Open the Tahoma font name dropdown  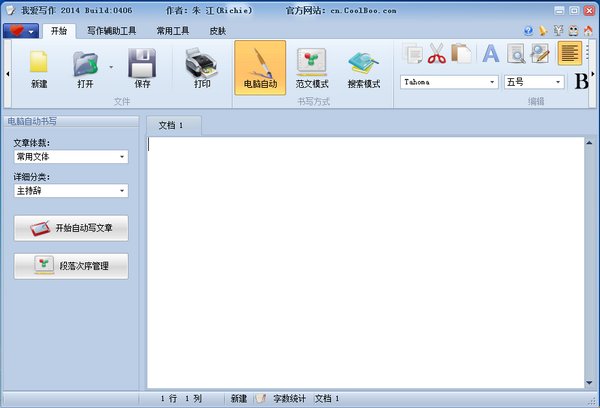coord(449,82)
